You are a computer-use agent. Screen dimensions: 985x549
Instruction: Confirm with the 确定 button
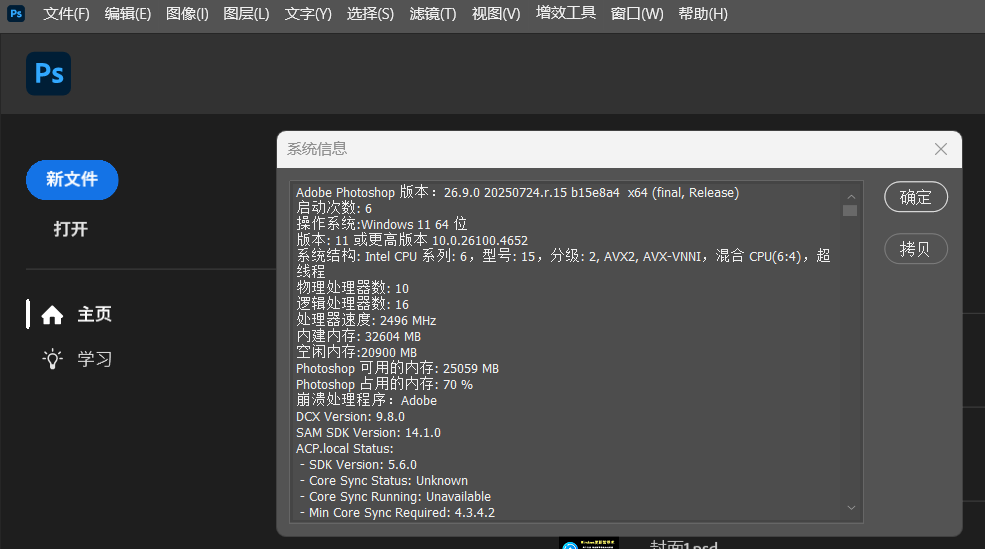915,197
